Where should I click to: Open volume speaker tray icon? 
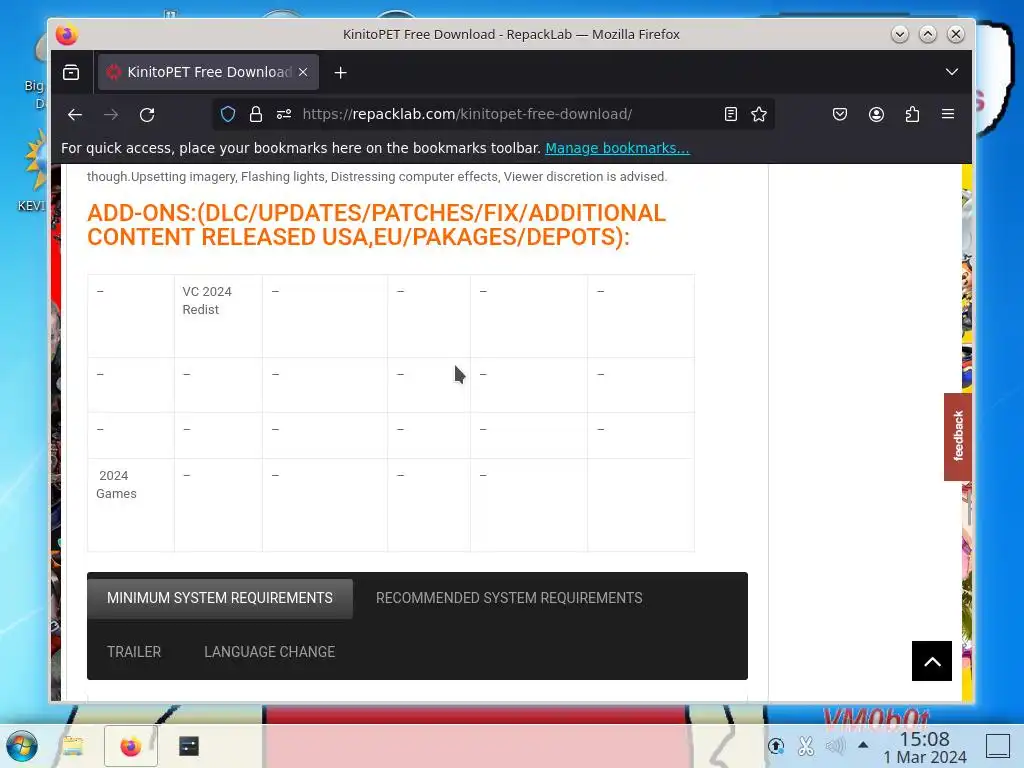(835, 745)
